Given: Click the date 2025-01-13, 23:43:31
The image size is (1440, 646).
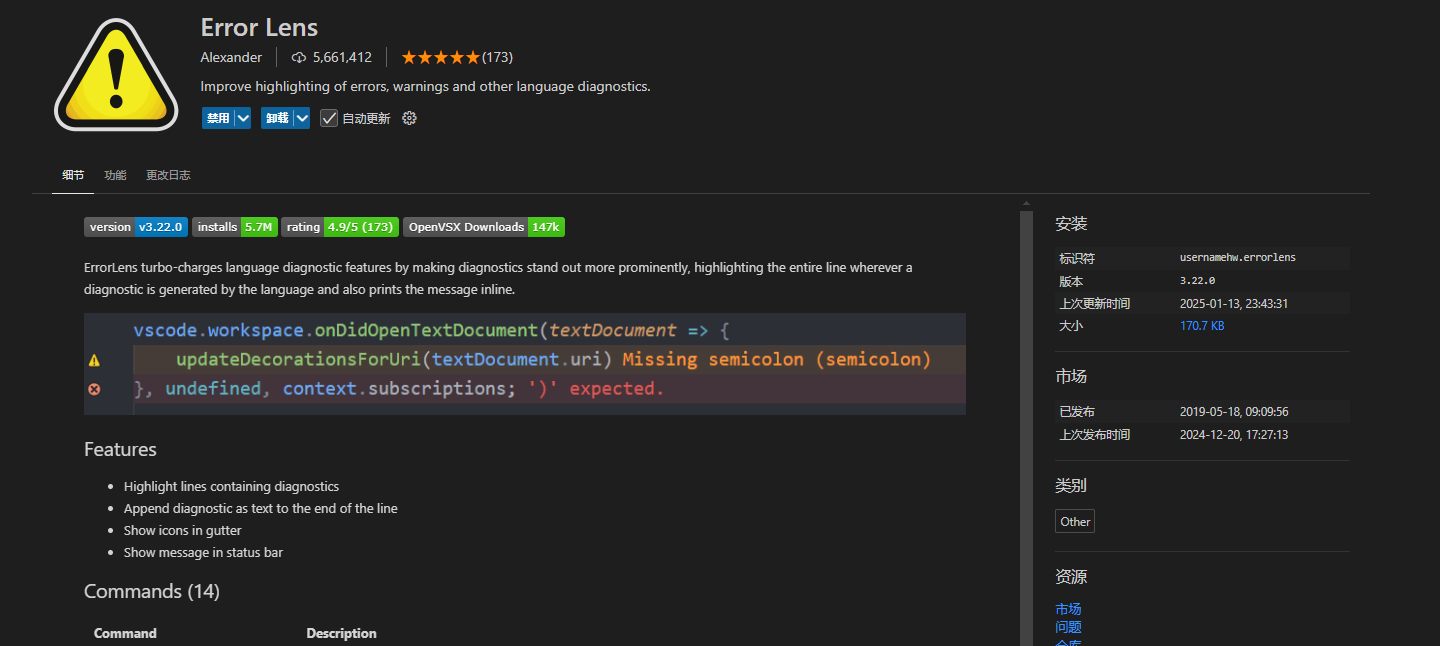Looking at the screenshot, I should point(1234,303).
